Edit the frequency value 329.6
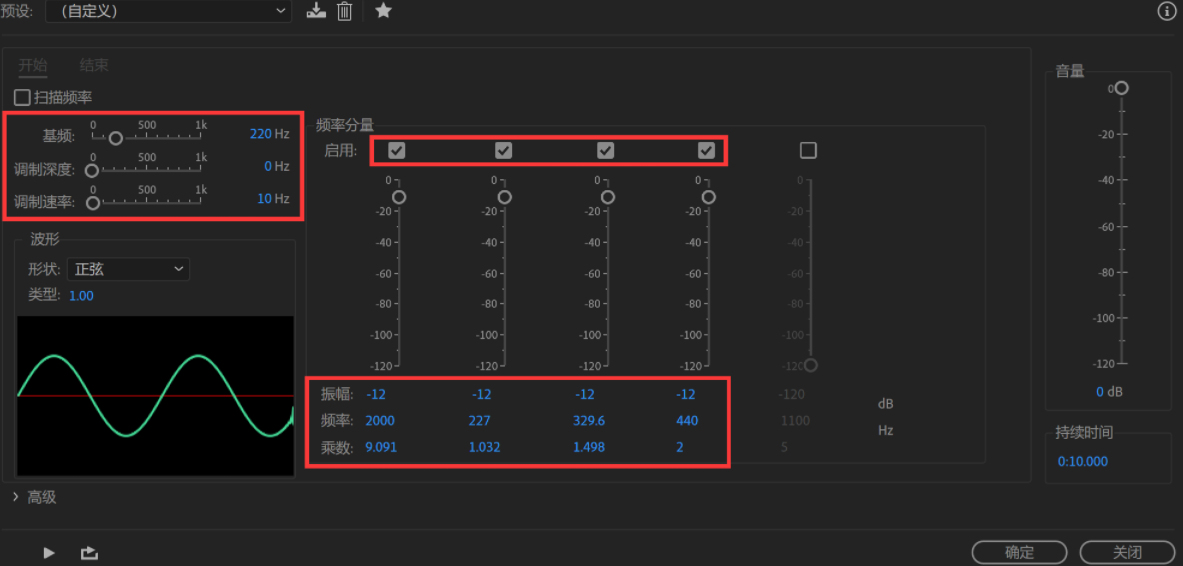This screenshot has height=566, width=1183. [x=588, y=420]
